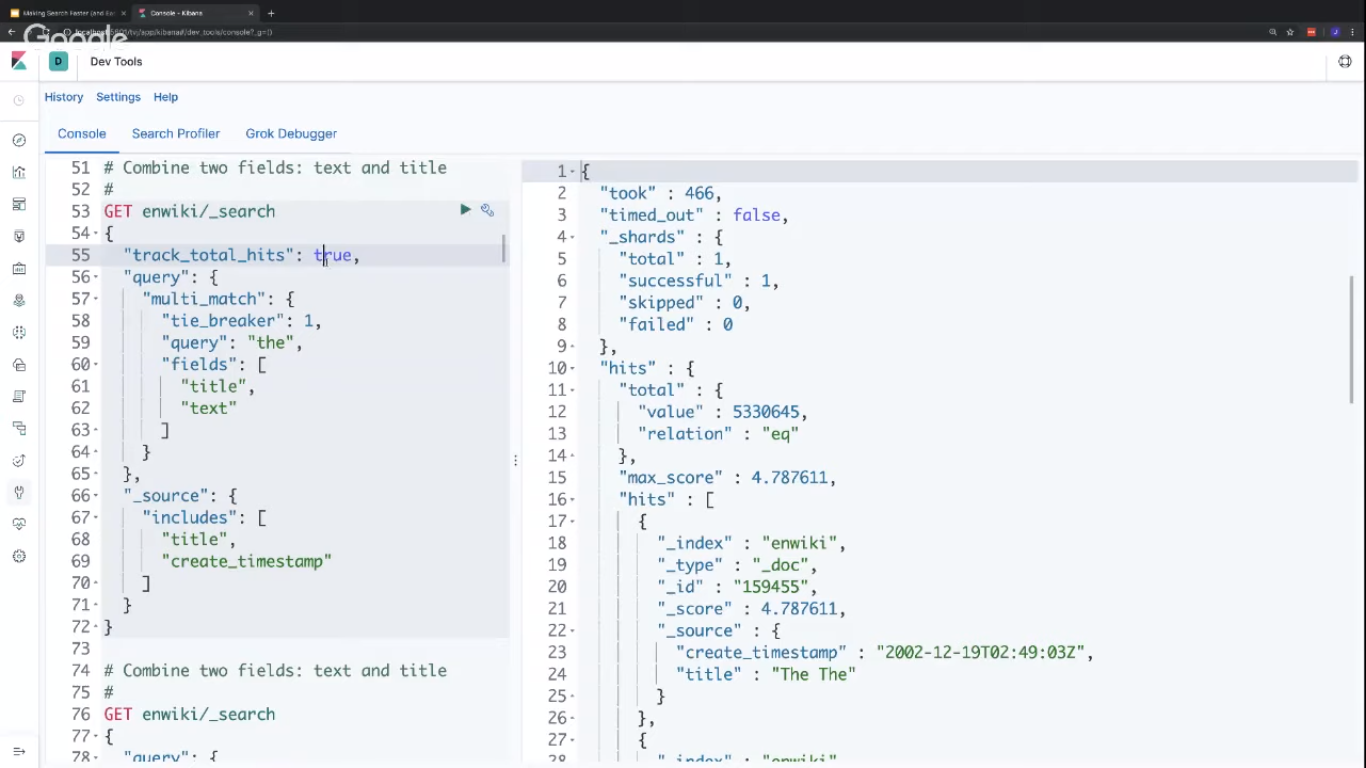Open Management via the gear sidebar icon
The height and width of the screenshot is (768, 1366).
click(x=19, y=556)
